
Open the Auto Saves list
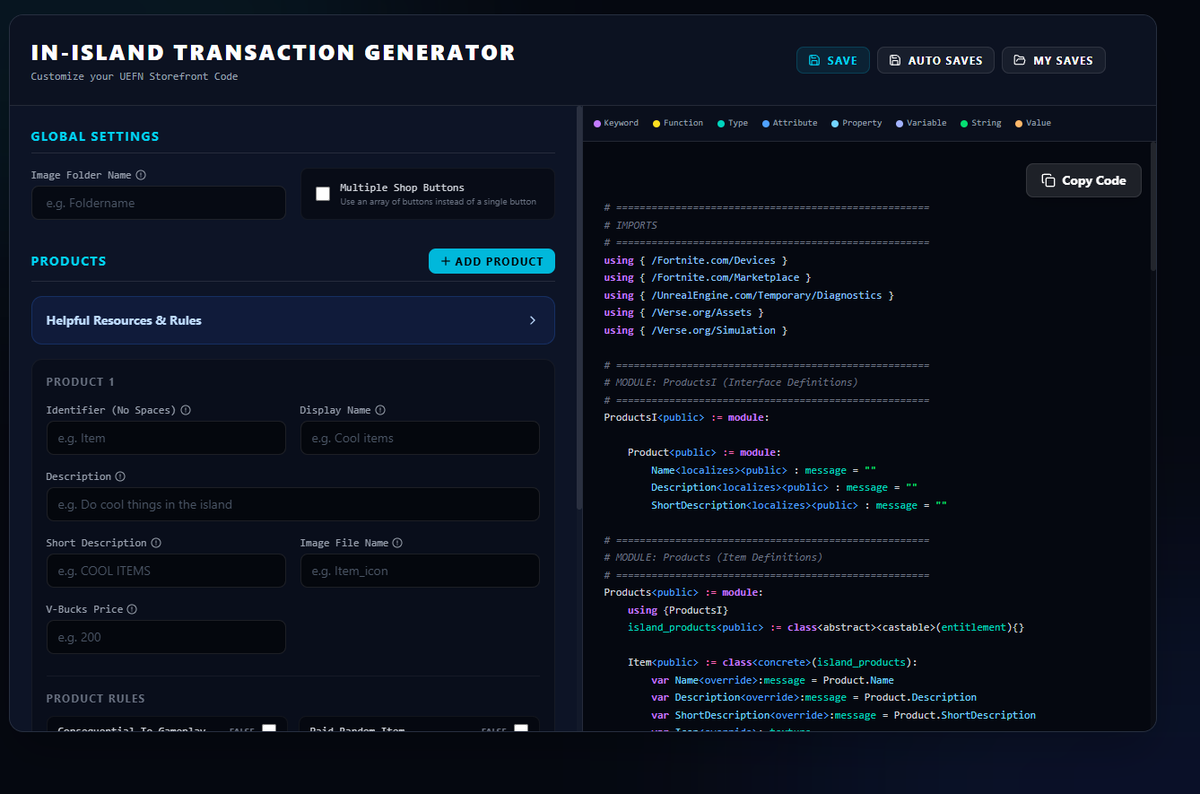(x=936, y=60)
